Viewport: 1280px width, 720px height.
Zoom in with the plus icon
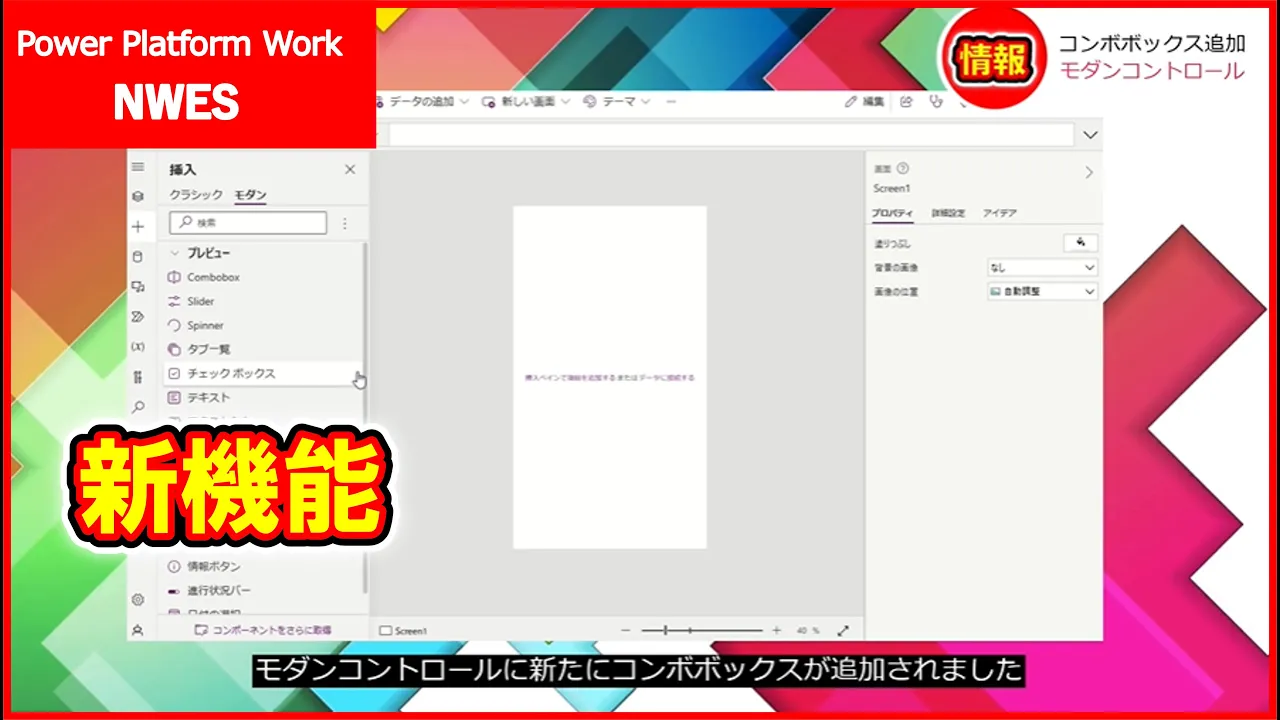pyautogui.click(x=776, y=631)
